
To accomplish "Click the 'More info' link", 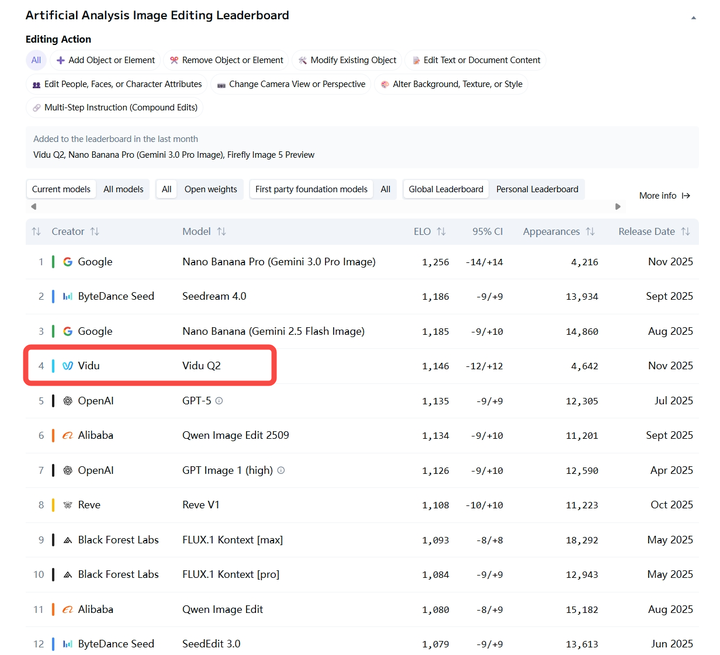I will pos(664,196).
